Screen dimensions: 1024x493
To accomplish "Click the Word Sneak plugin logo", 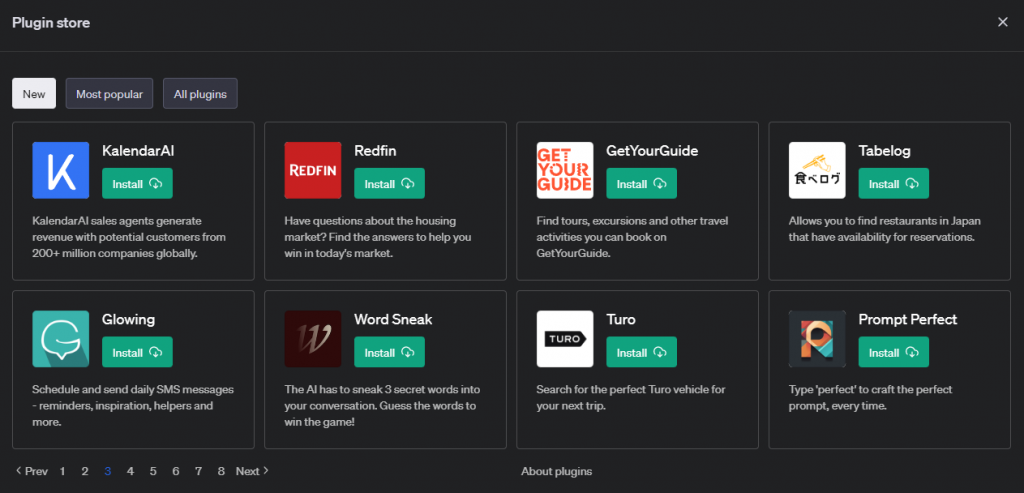I will [312, 338].
